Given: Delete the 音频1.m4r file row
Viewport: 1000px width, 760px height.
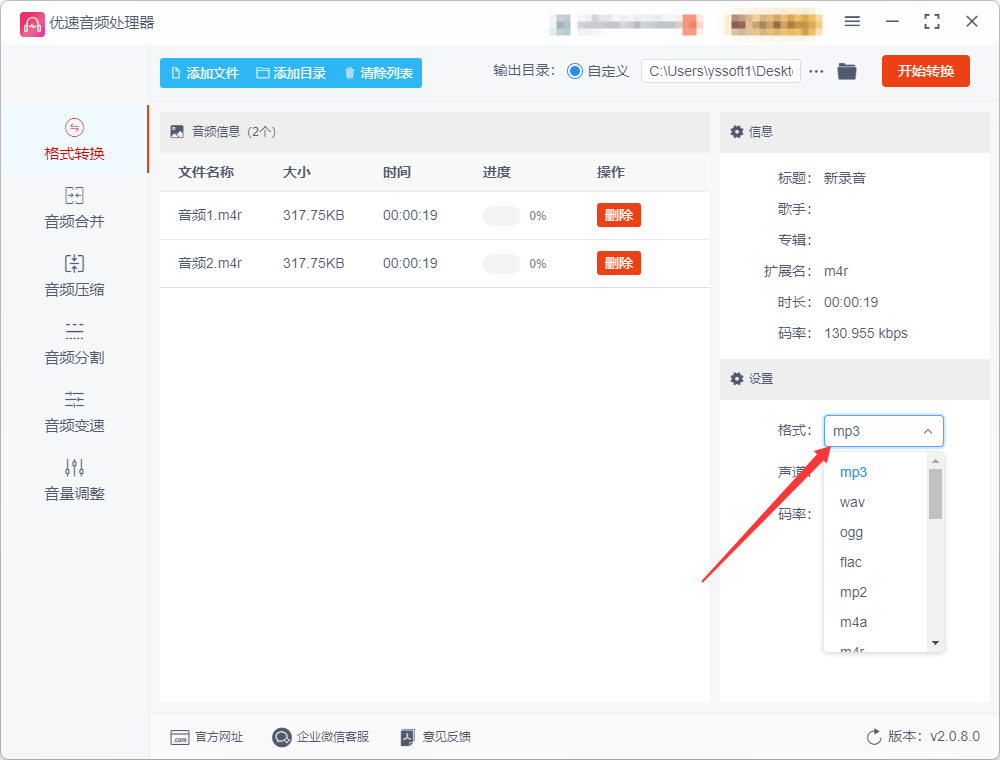Looking at the screenshot, I should [x=619, y=215].
